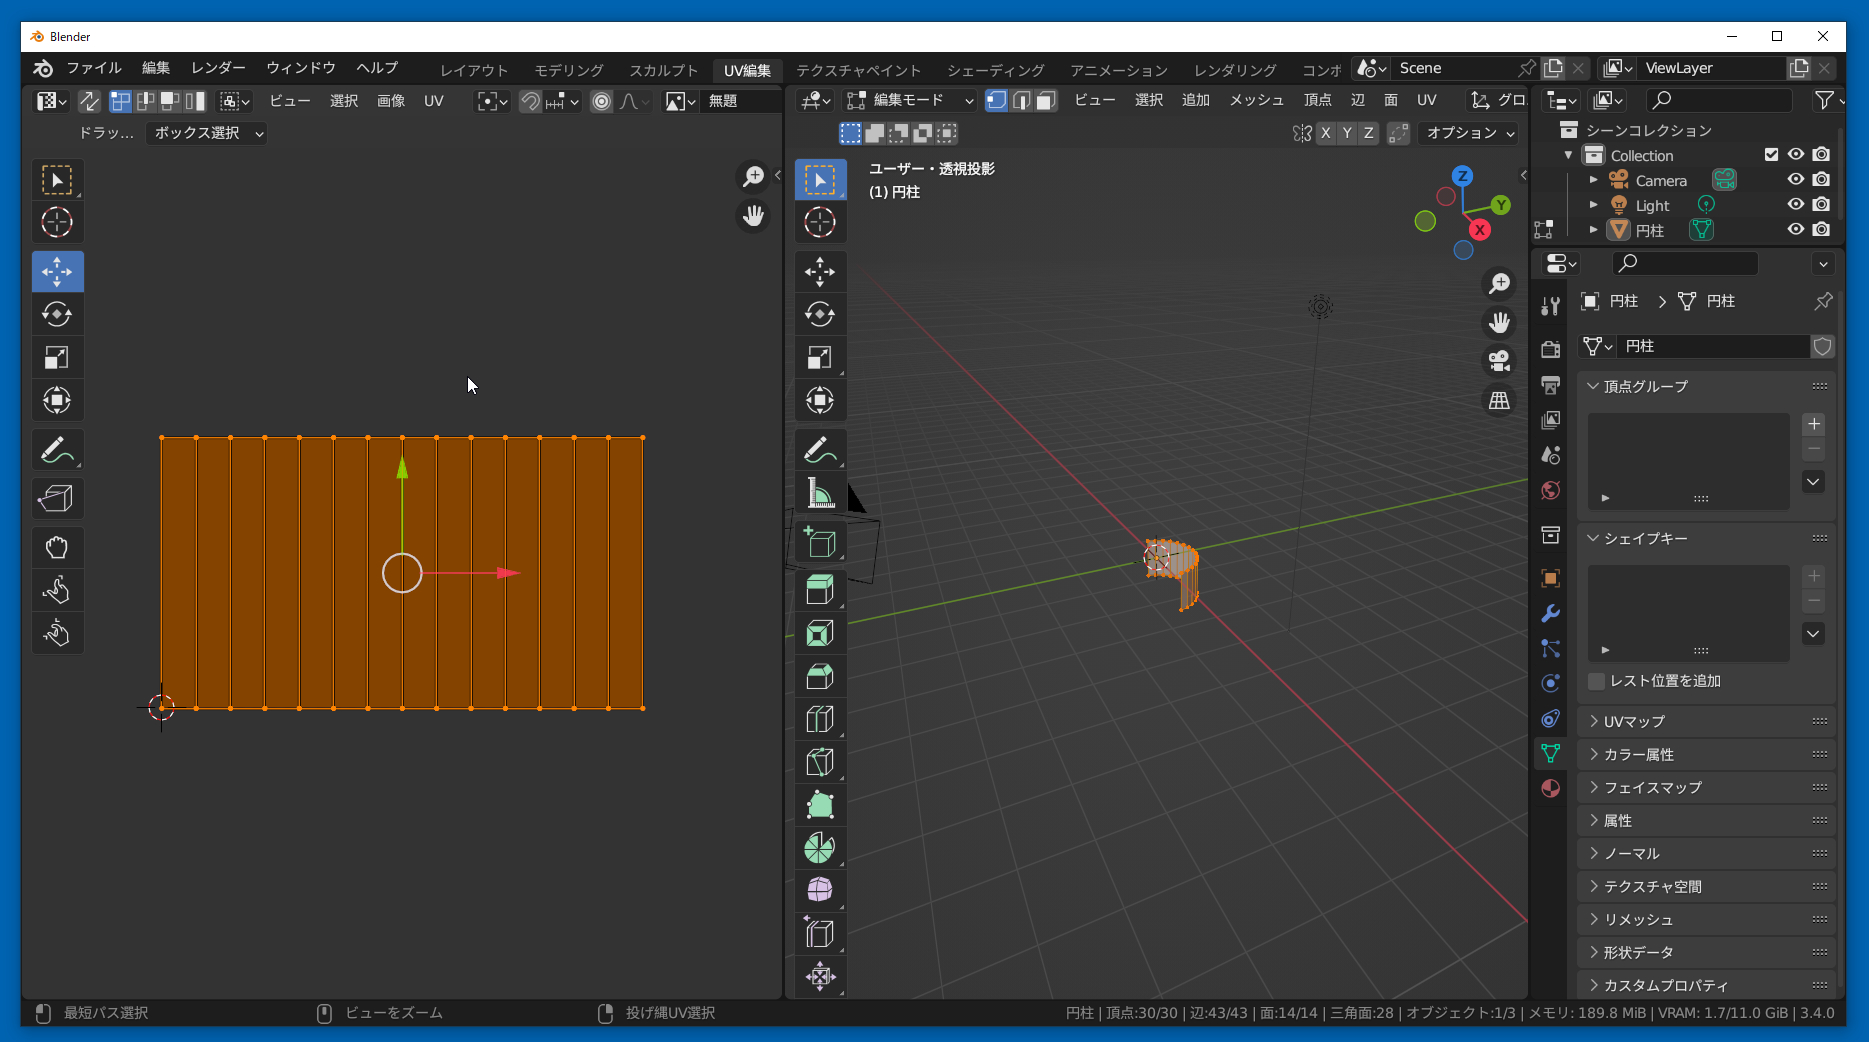Hide the Camera object in viewport
Viewport: 1869px width, 1042px height.
pos(1796,180)
